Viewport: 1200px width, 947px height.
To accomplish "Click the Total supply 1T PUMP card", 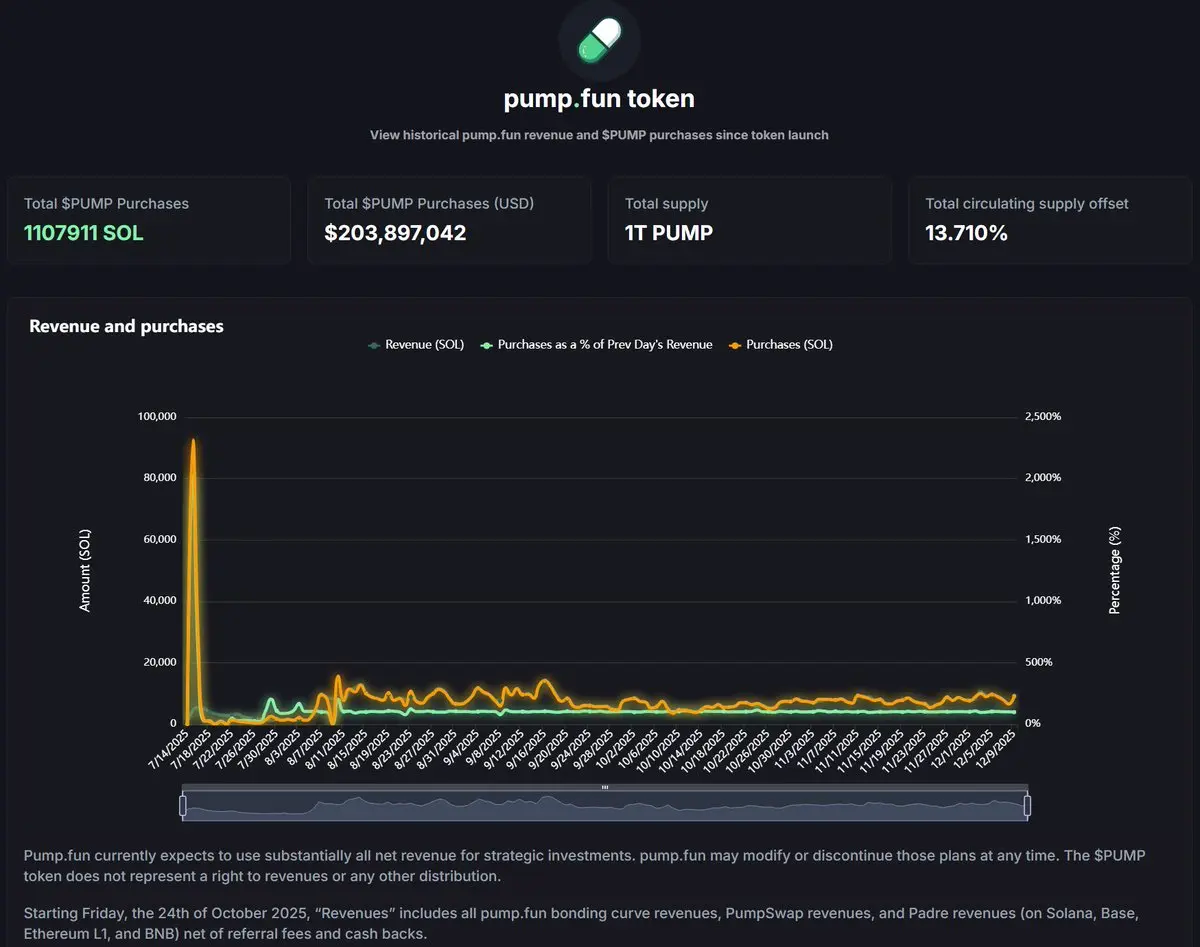I will point(749,220).
